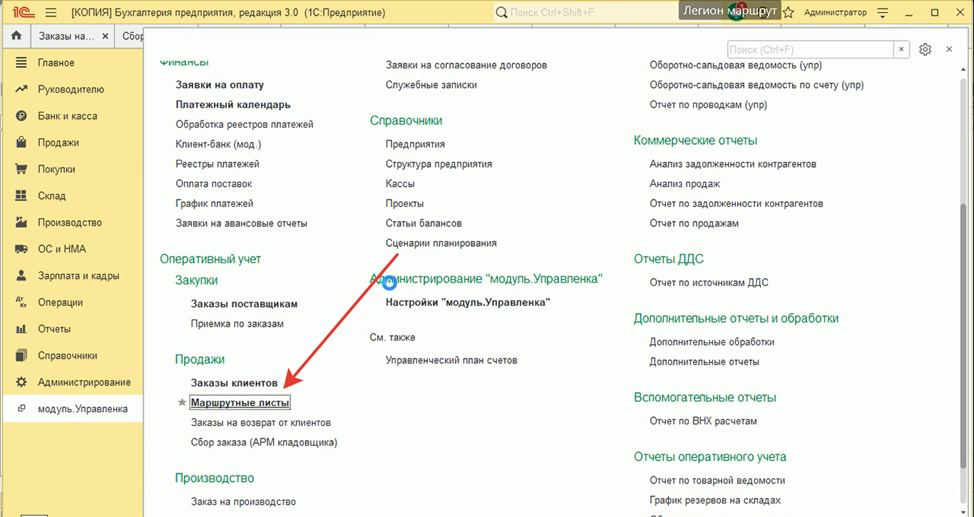Click the Продажи shopping bag icon

pos(21,142)
